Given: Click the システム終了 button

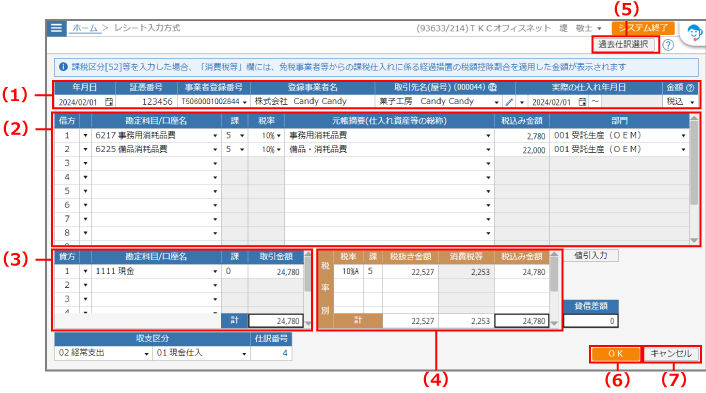Looking at the screenshot, I should (x=643, y=28).
